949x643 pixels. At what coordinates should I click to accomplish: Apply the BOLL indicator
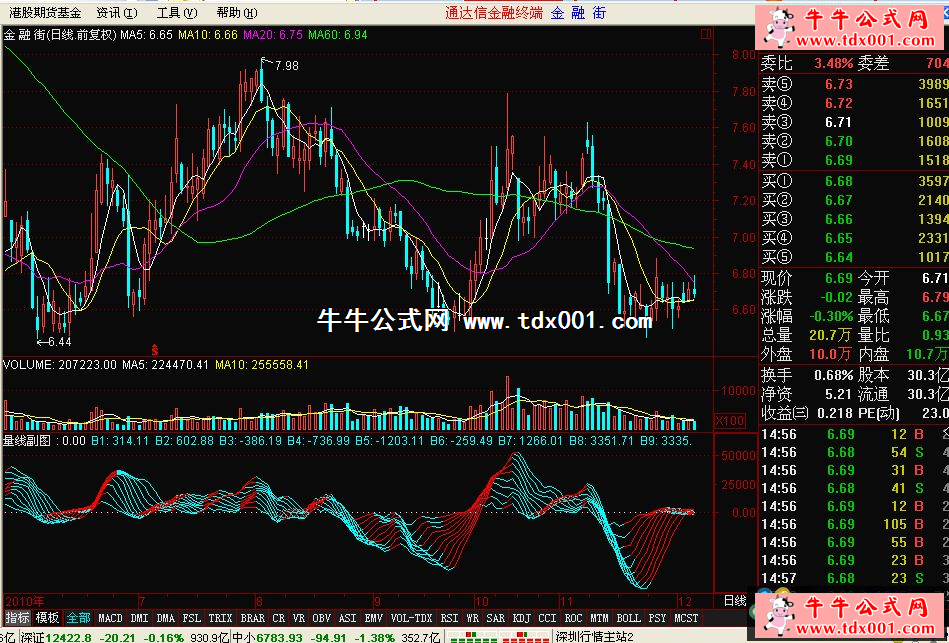pos(628,618)
